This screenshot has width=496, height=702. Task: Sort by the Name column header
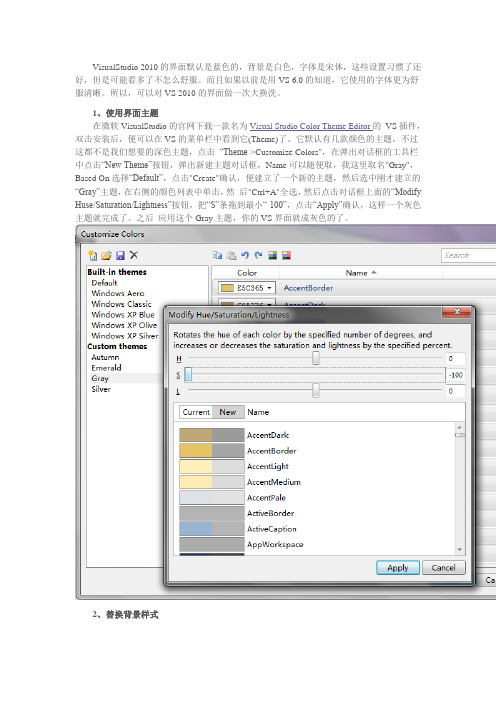click(x=360, y=273)
